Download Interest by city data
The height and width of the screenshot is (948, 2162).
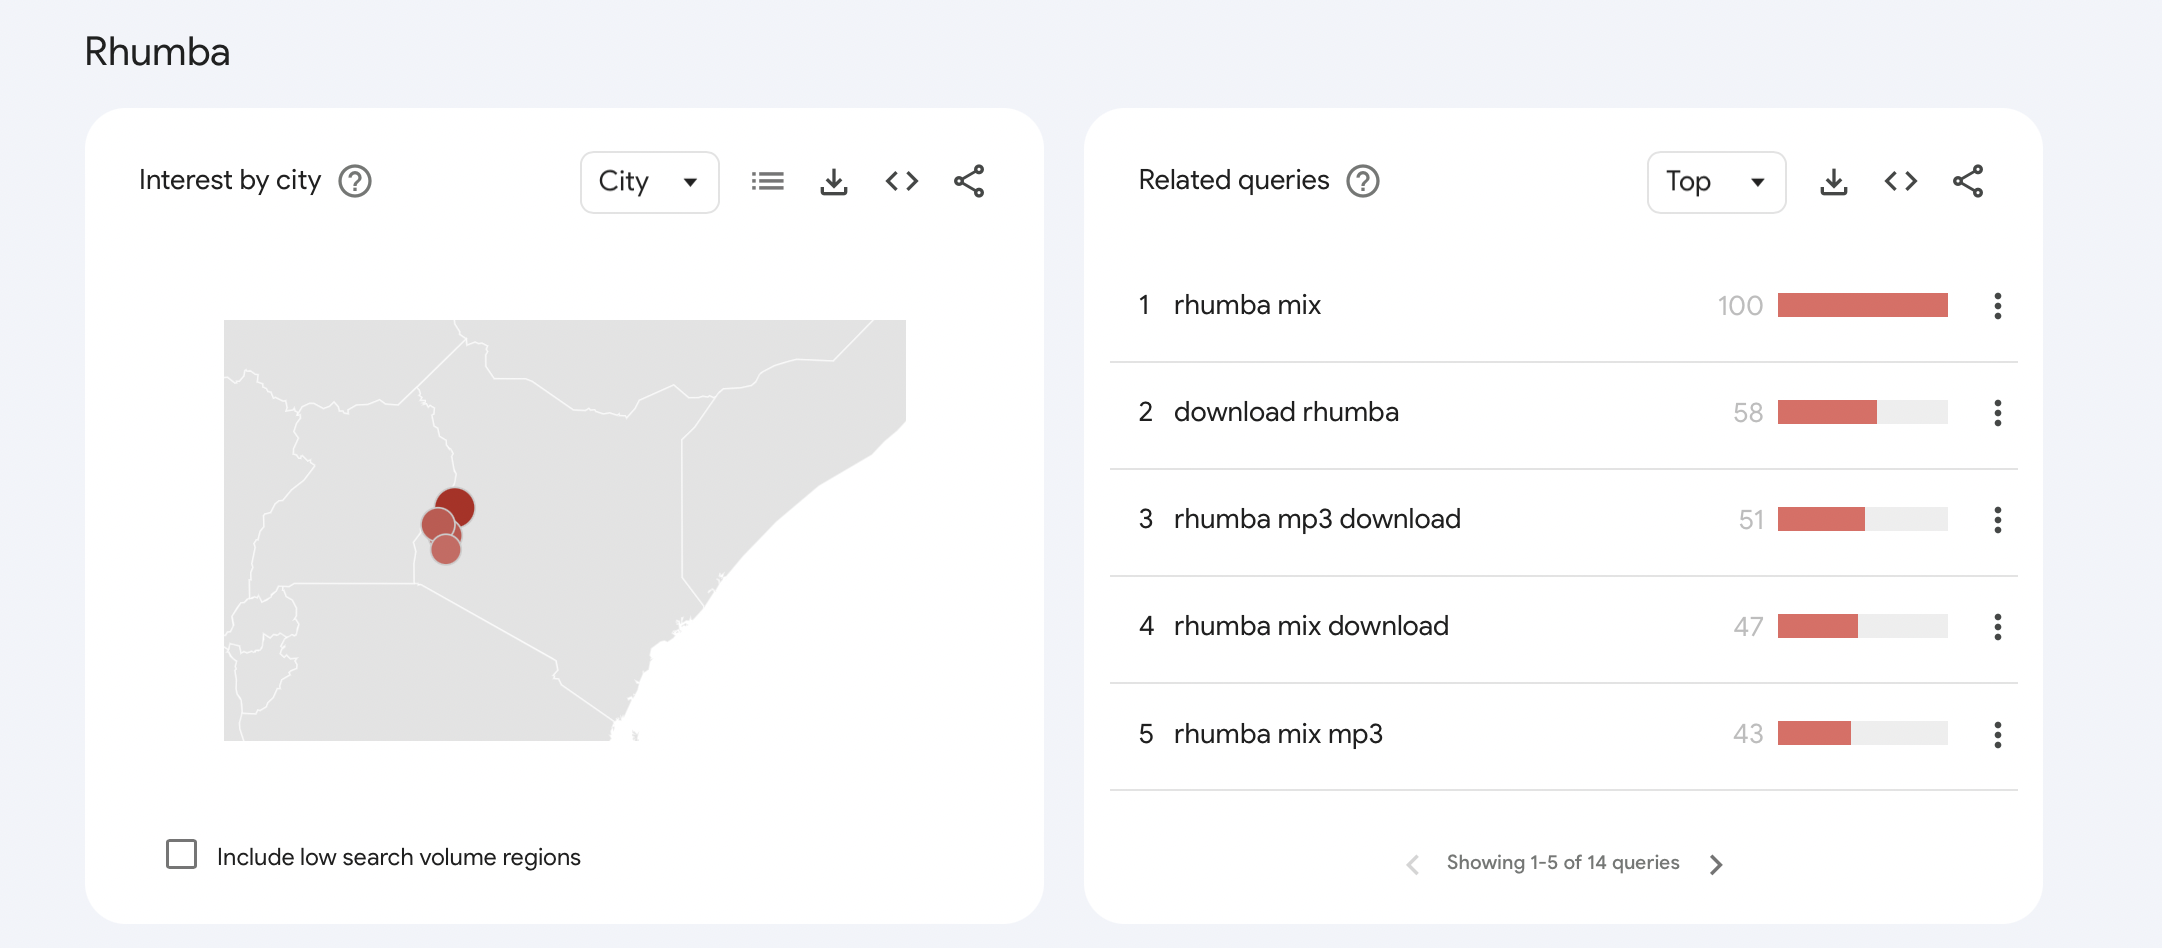coord(834,181)
